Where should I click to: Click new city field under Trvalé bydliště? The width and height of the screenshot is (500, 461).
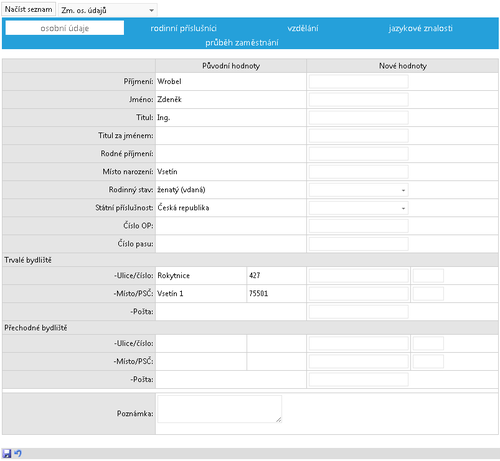358,294
